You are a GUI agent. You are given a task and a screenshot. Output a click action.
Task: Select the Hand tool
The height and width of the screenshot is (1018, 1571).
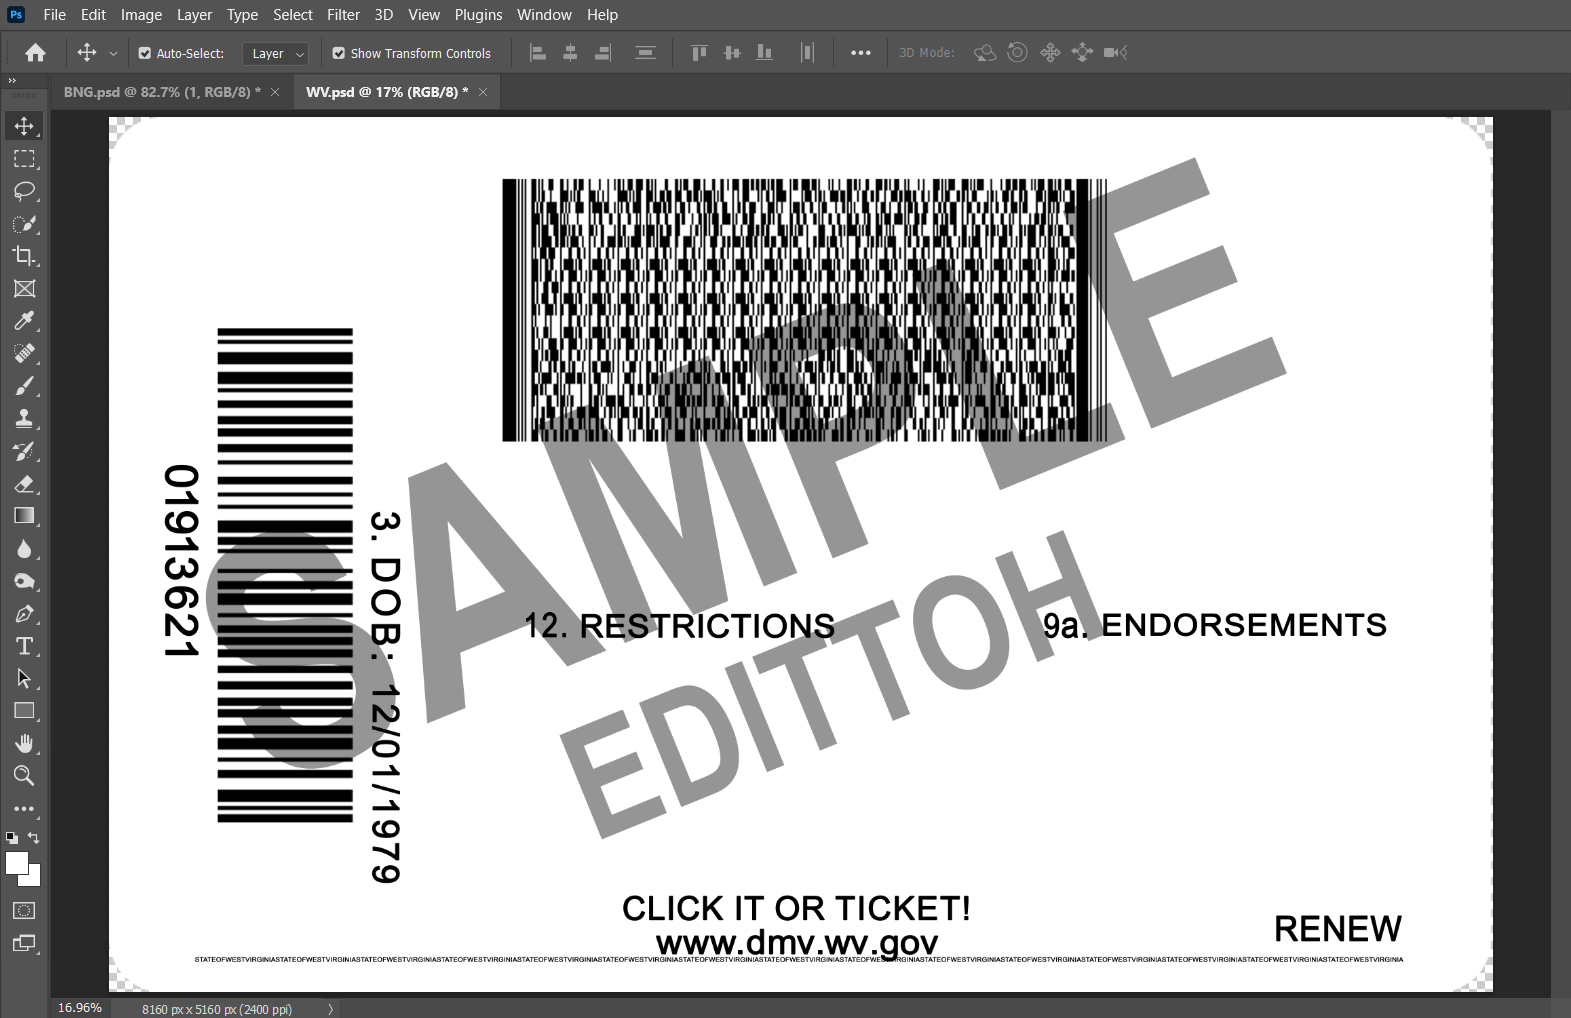pyautogui.click(x=24, y=744)
